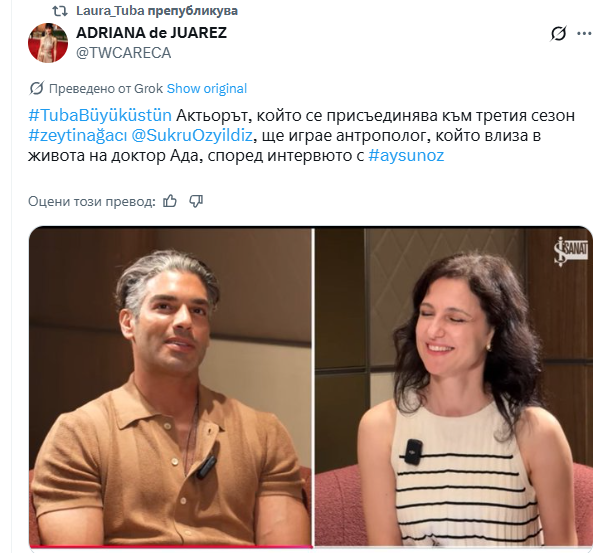Open the #aysunoz hashtag
This screenshot has width=593, height=553.
pyautogui.click(x=406, y=155)
